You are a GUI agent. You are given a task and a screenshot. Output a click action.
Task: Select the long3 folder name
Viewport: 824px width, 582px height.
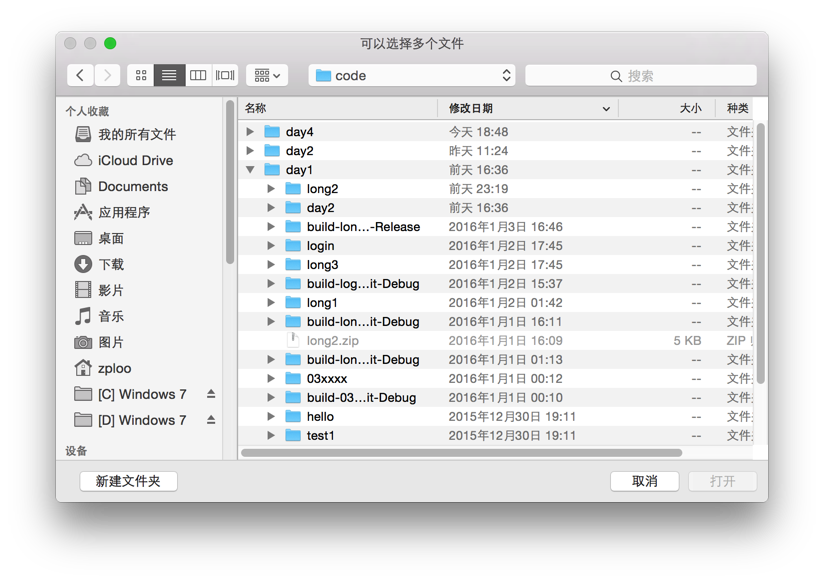(323, 265)
